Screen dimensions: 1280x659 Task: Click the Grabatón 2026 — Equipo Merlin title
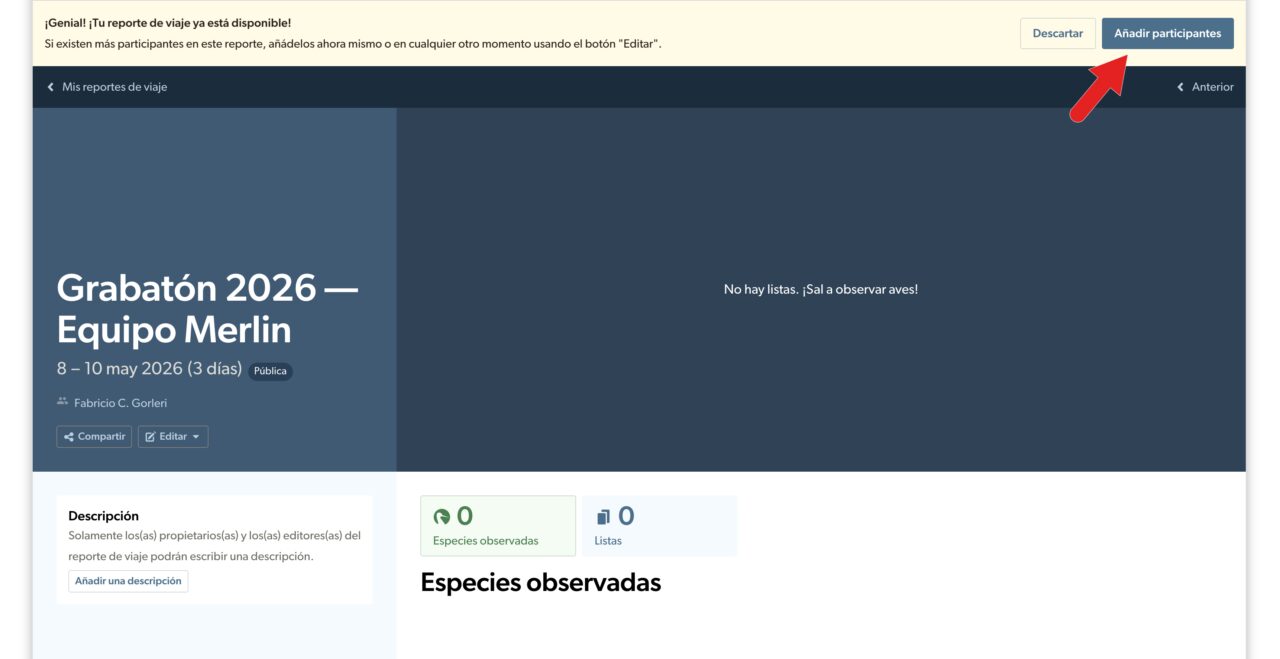click(x=207, y=309)
